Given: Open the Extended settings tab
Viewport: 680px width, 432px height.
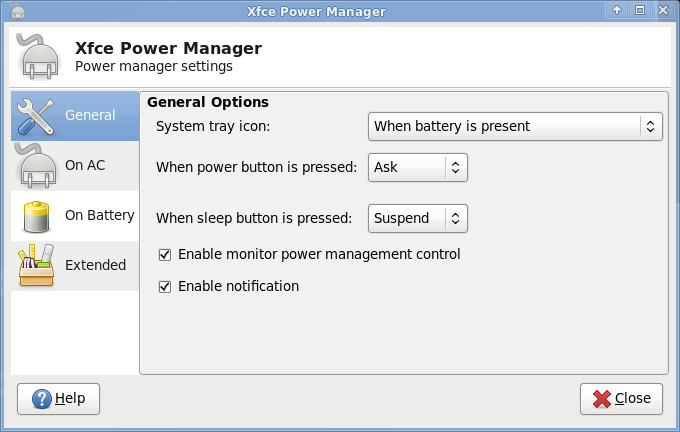Looking at the screenshot, I should (75, 265).
